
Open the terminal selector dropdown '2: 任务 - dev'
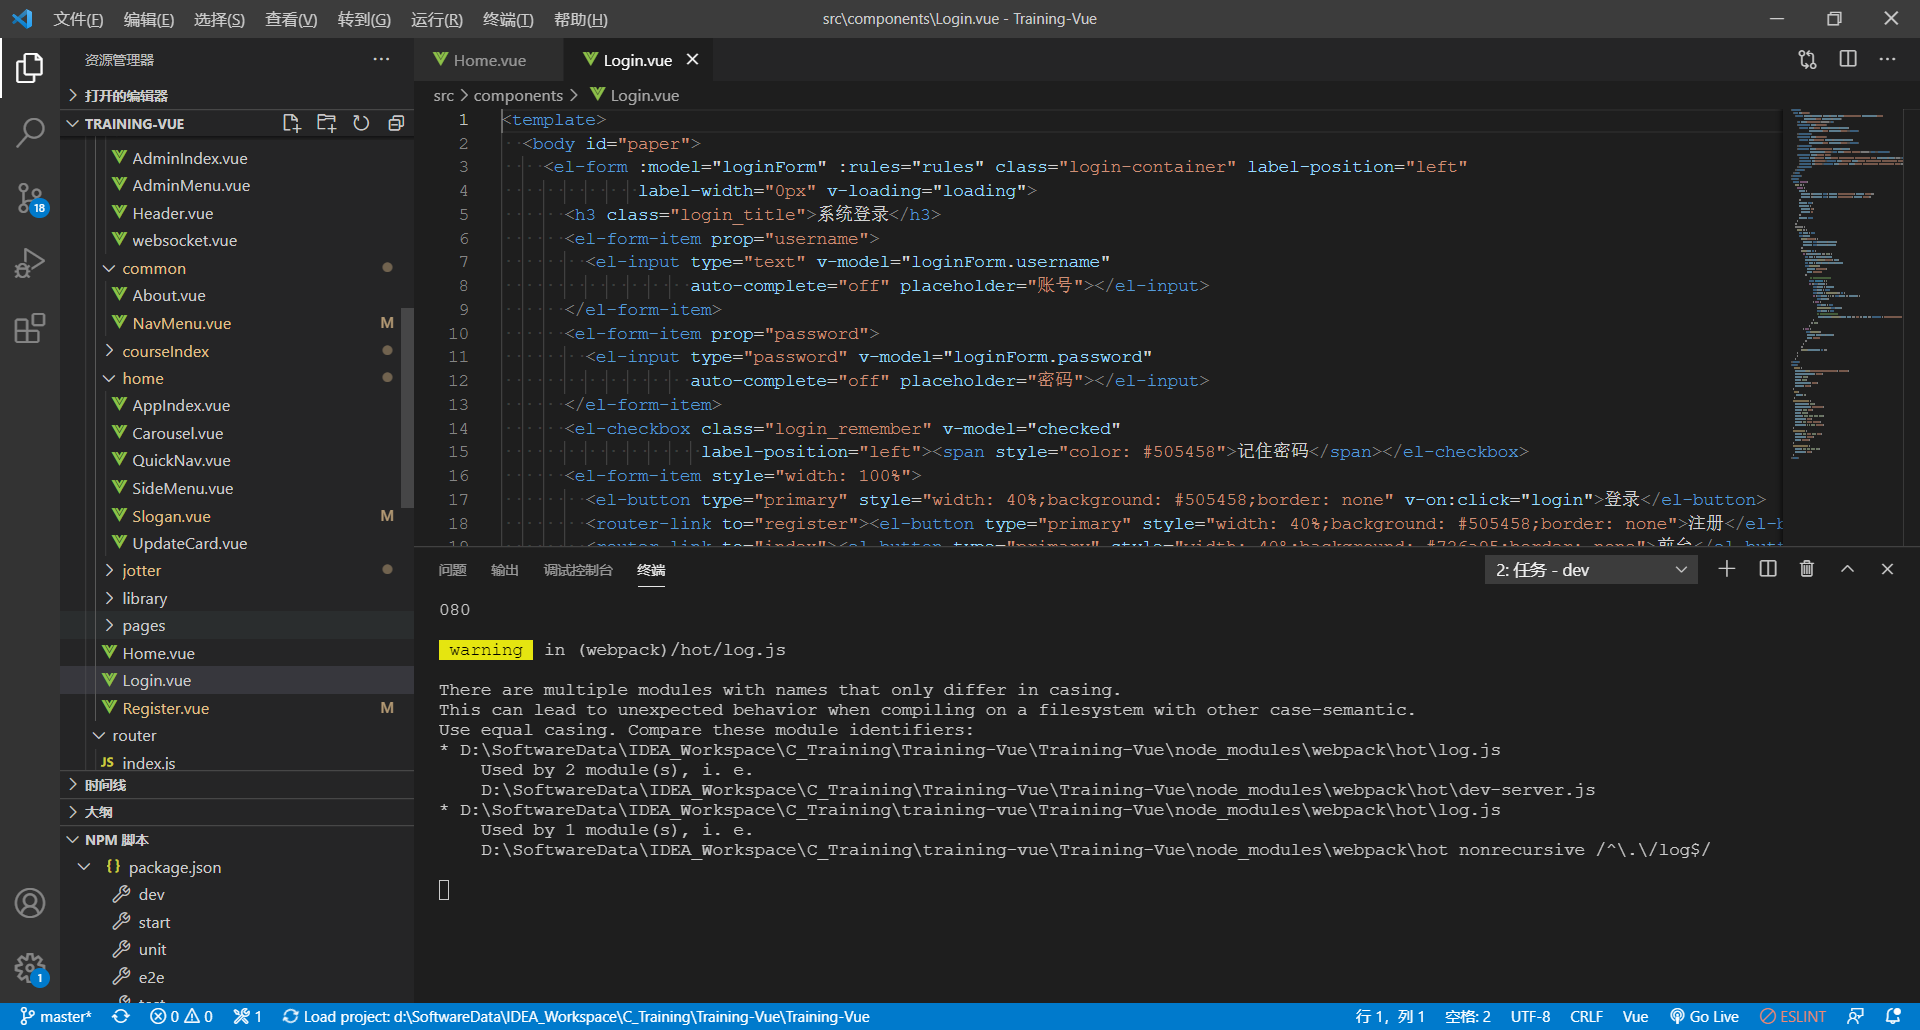click(x=1590, y=570)
